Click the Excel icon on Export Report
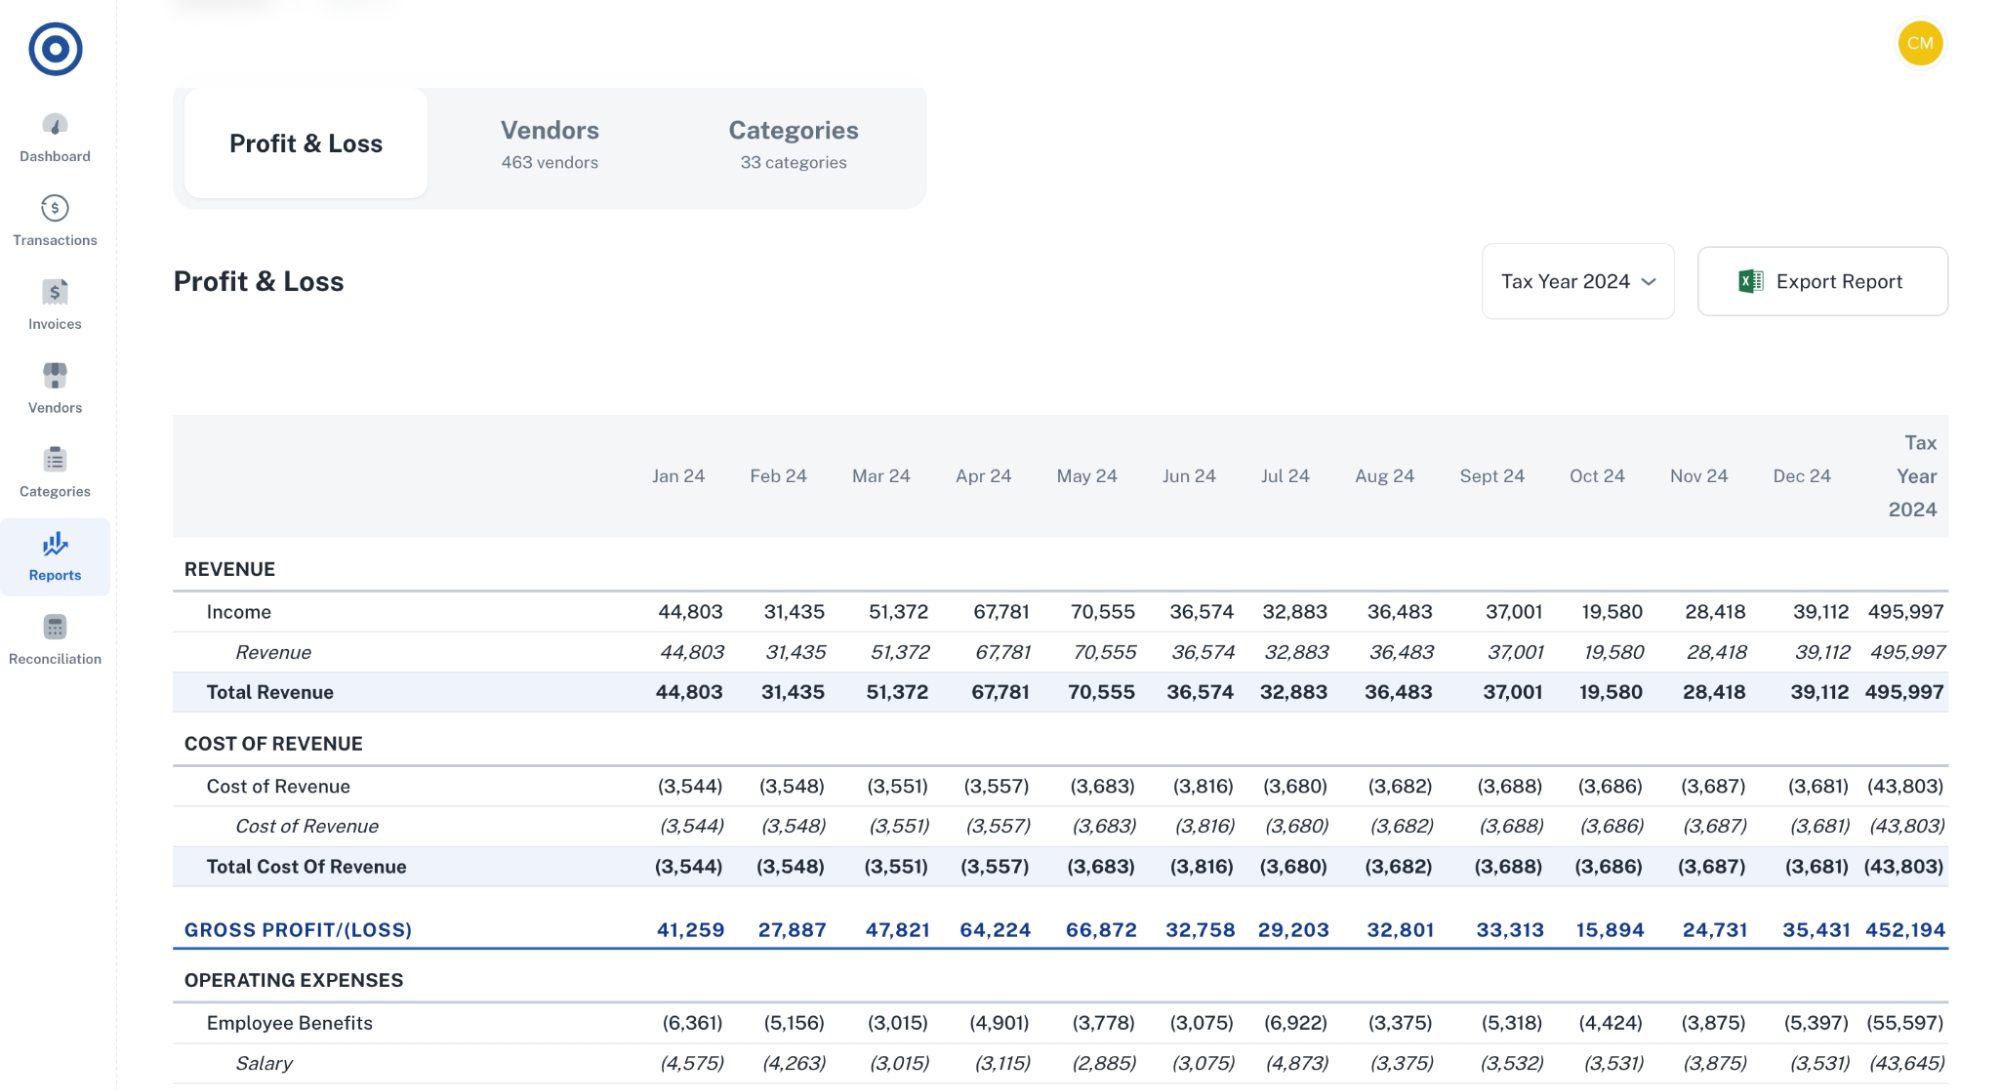This screenshot has height=1091, width=1999. tap(1749, 281)
